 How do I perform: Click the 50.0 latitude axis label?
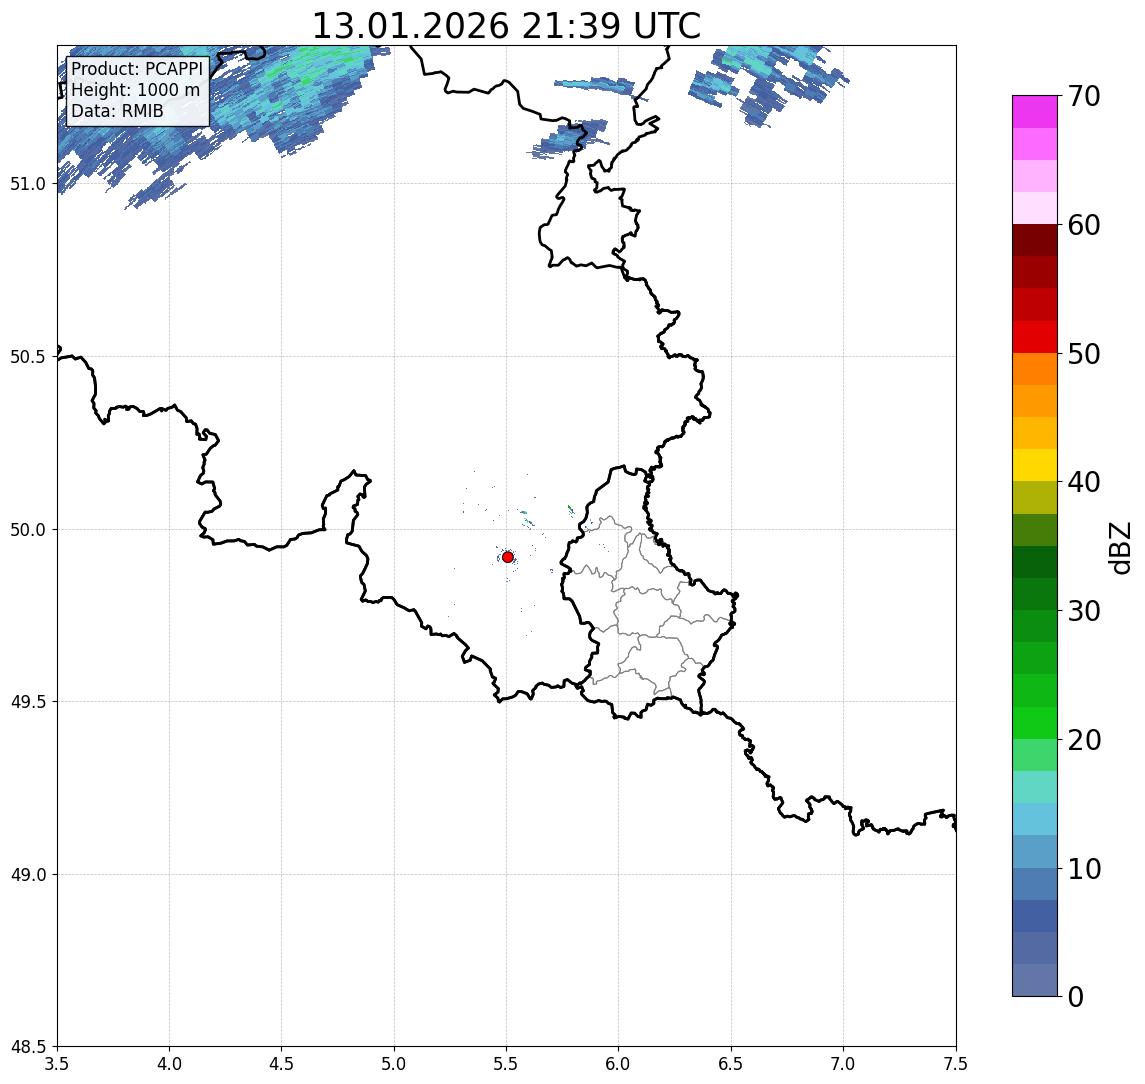(x=28, y=530)
